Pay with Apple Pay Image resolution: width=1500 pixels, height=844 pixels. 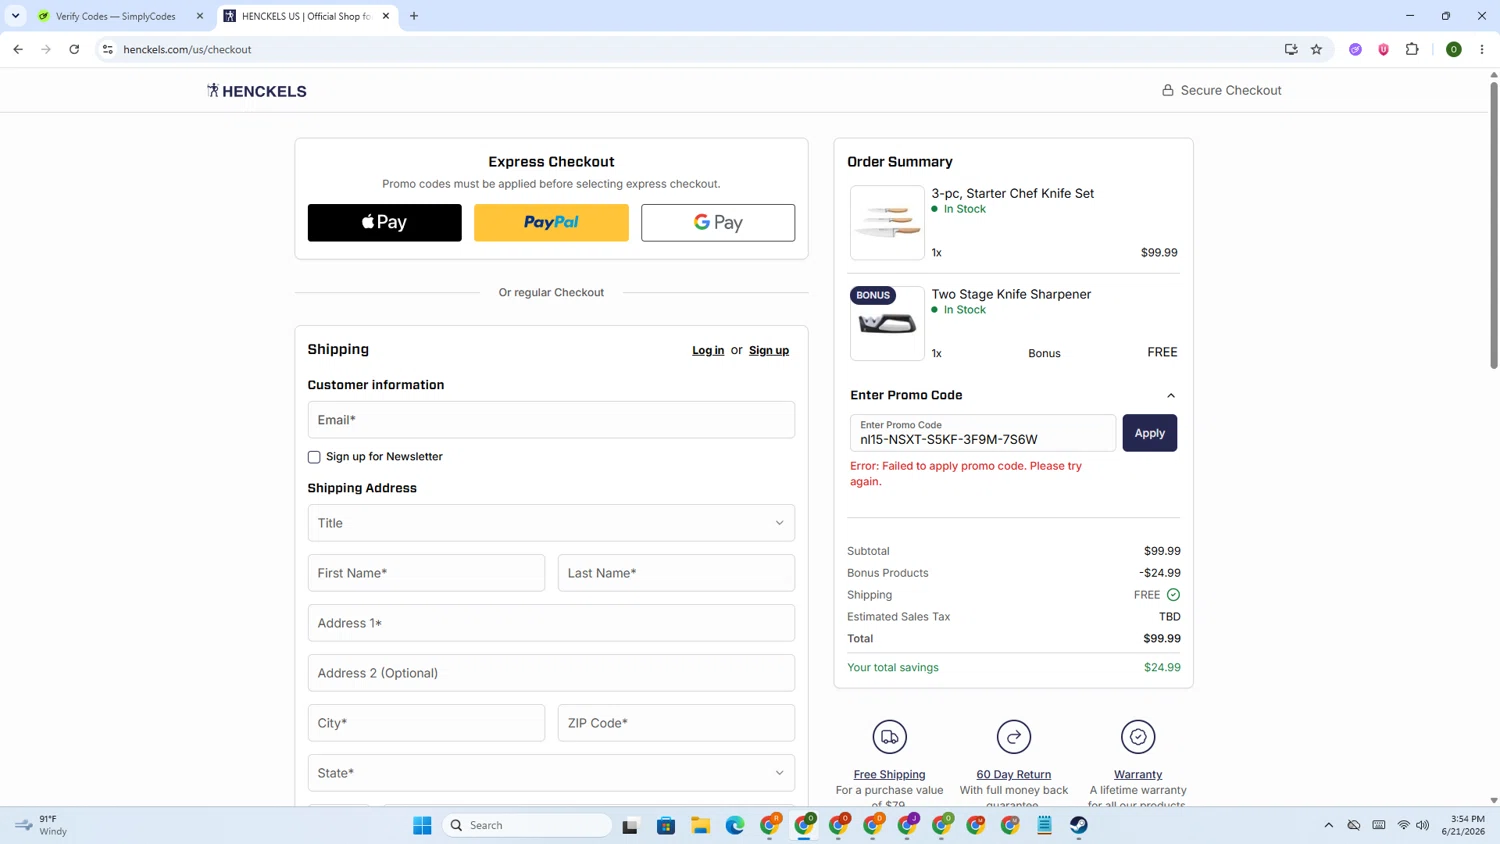[385, 222]
